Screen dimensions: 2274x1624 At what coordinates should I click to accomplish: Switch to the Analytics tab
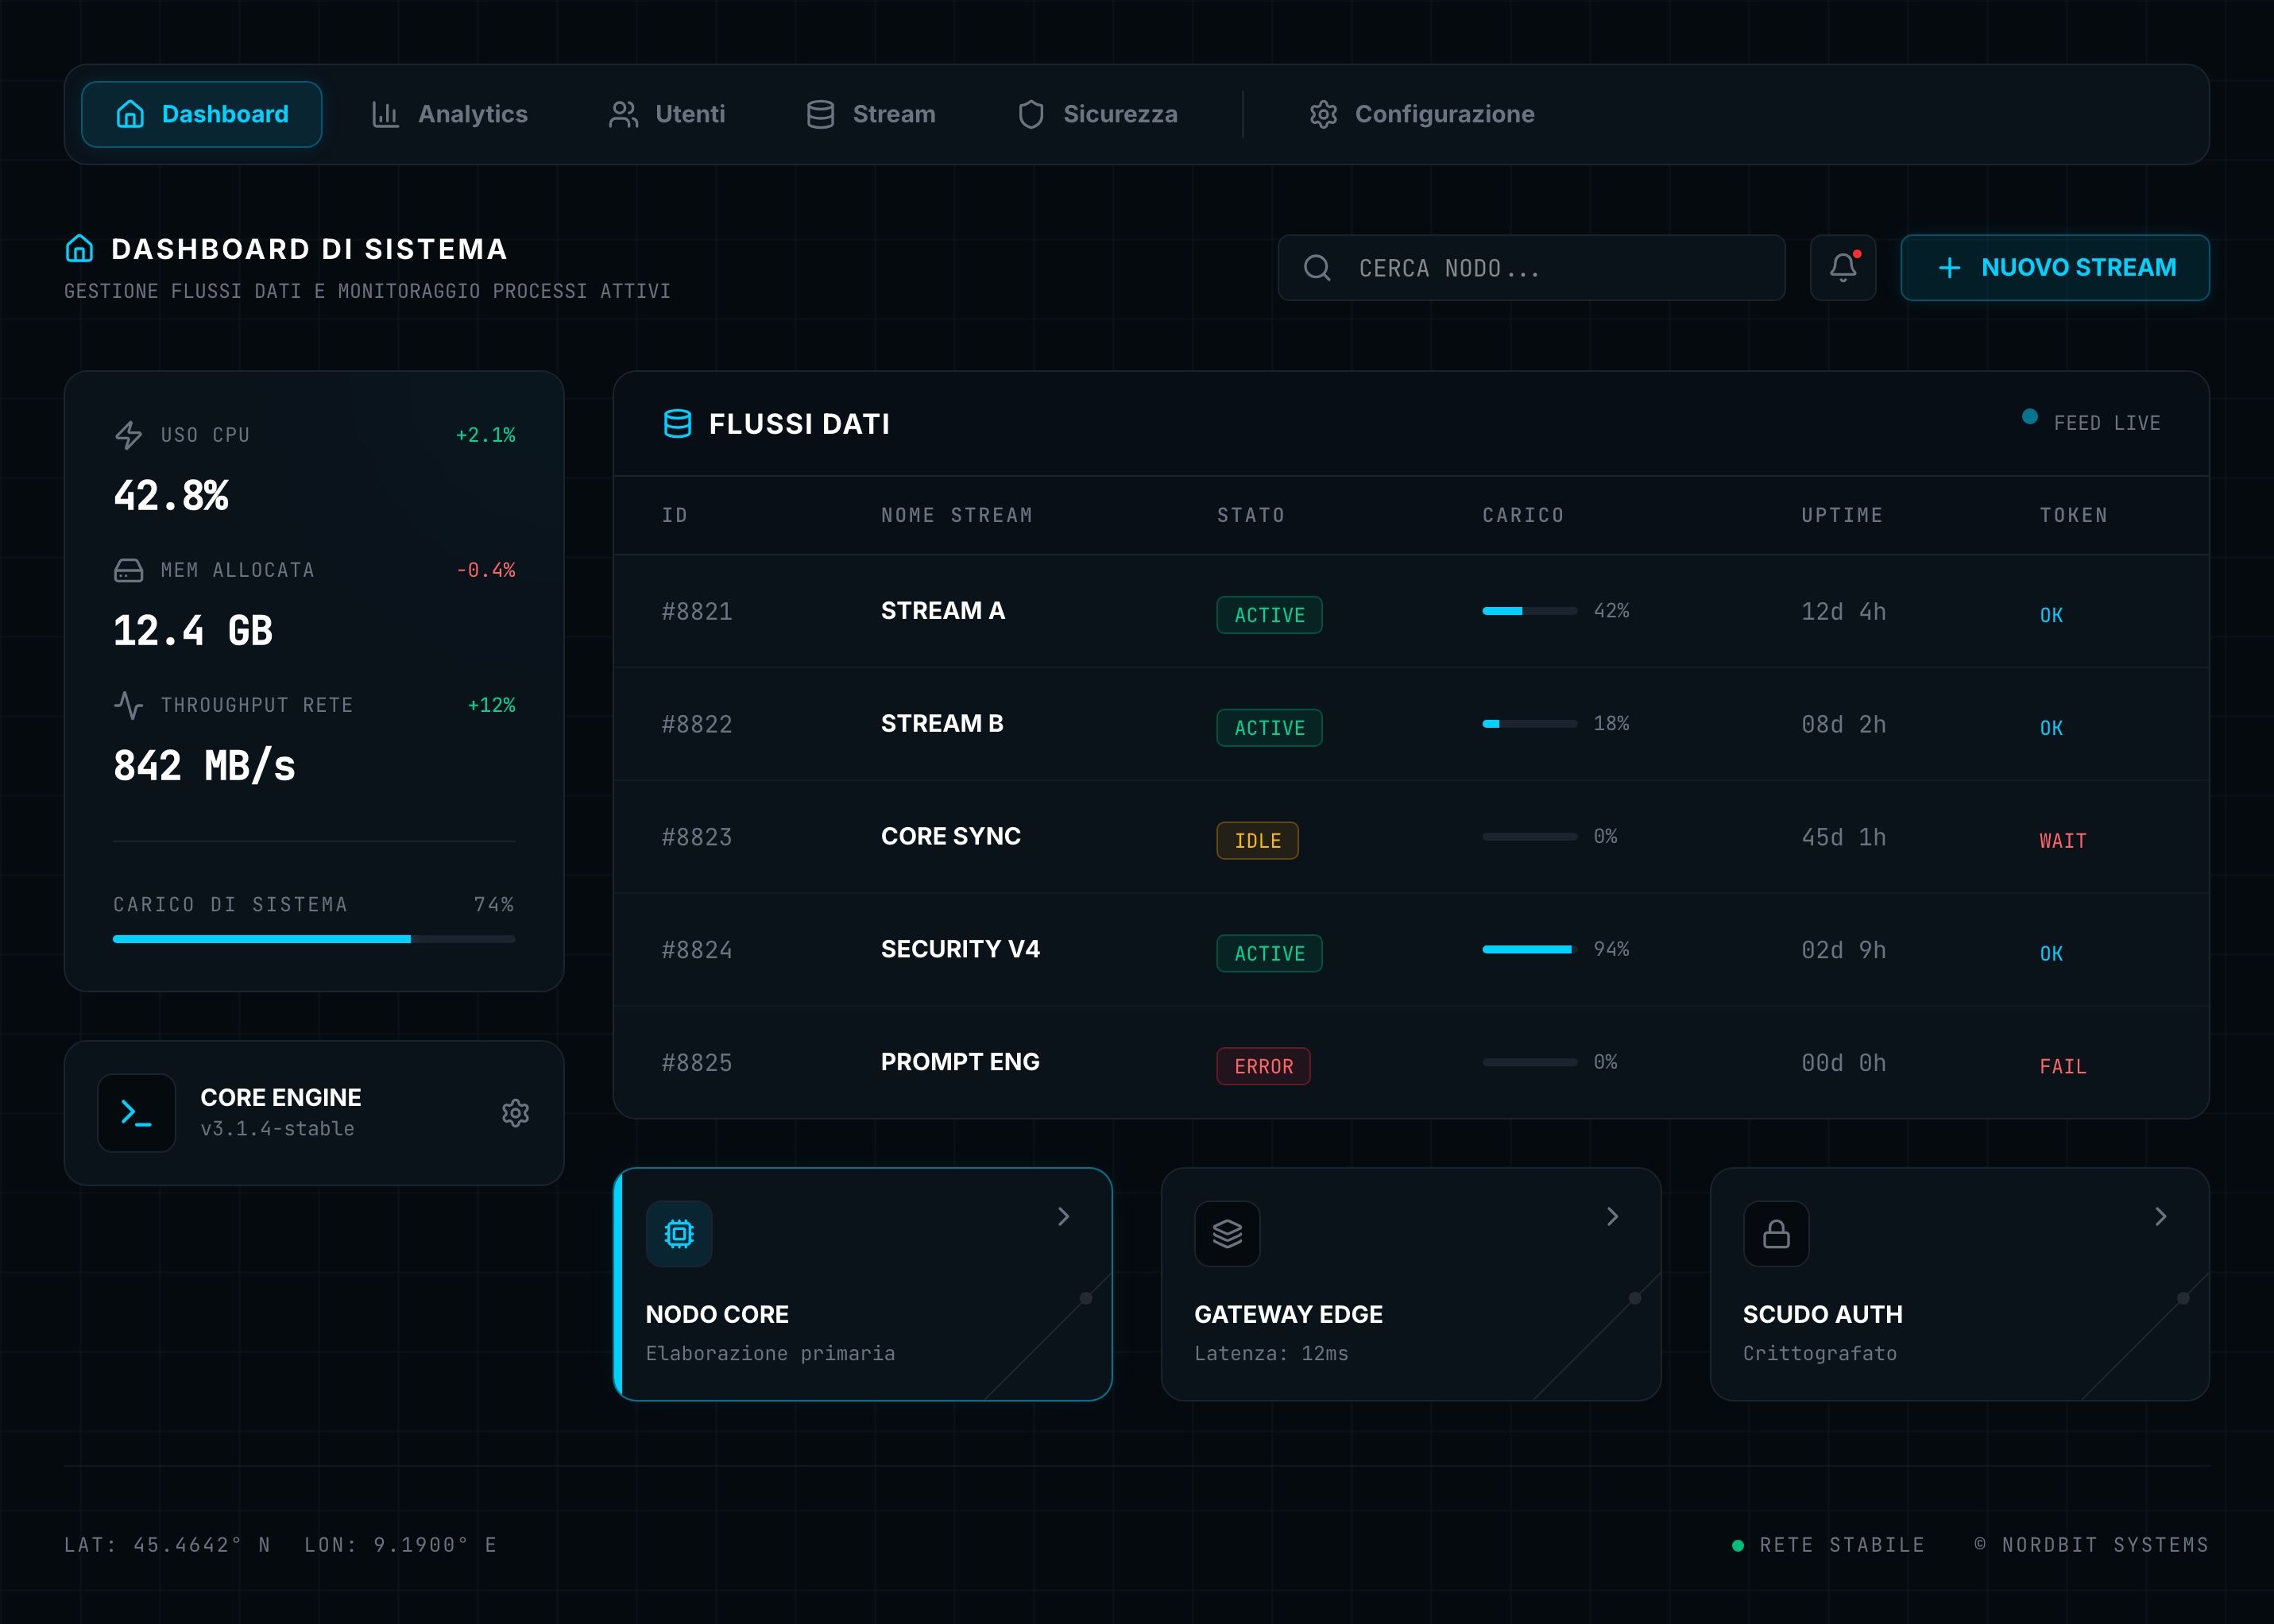coord(448,114)
